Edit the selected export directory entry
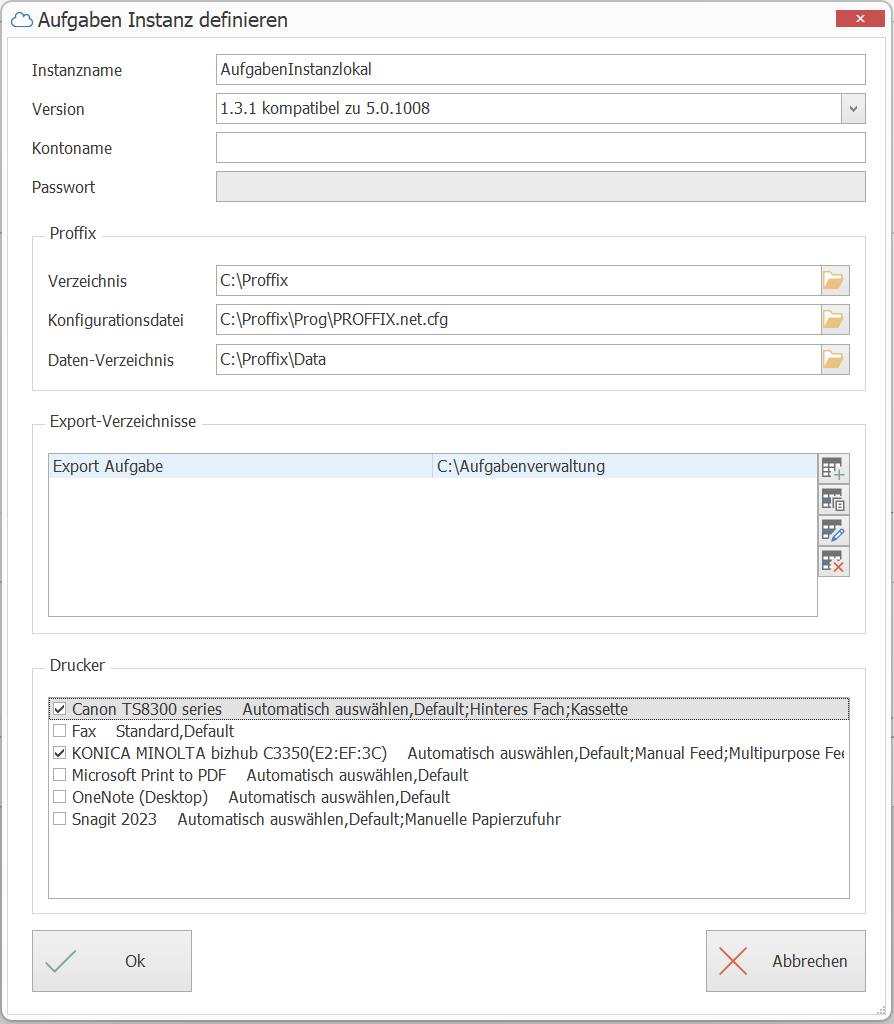This screenshot has width=894, height=1024. [x=833, y=531]
